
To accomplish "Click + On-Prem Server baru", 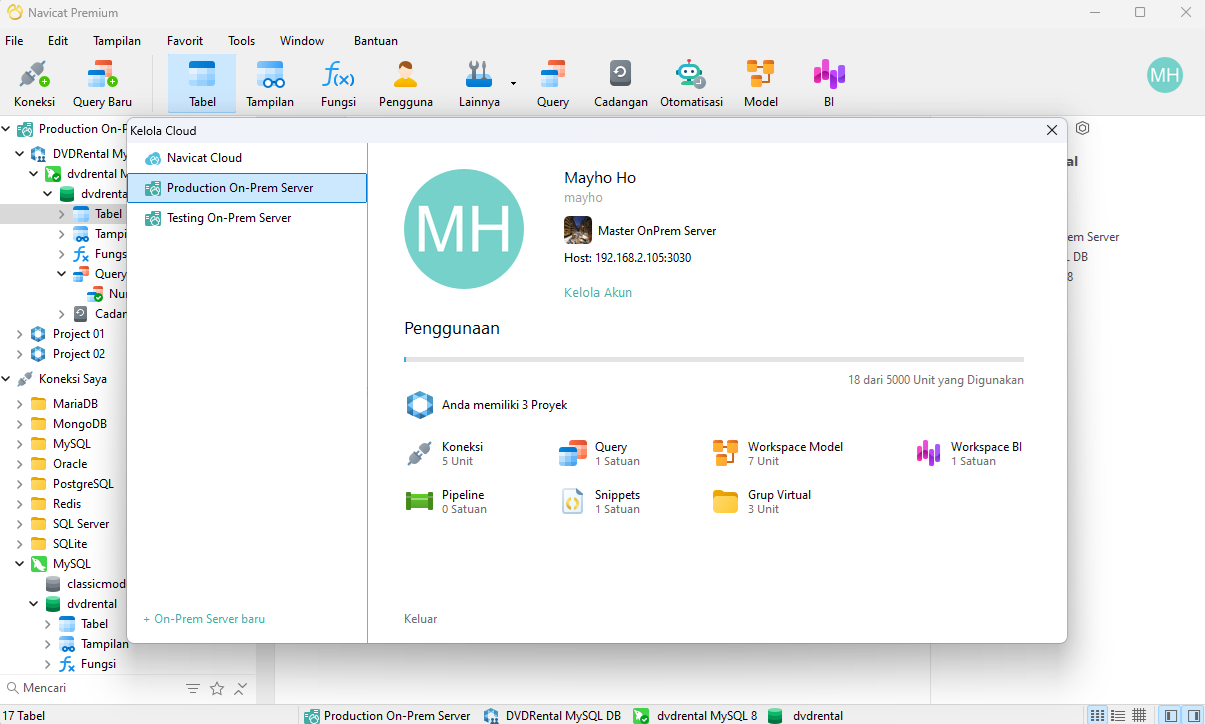I will point(204,619).
